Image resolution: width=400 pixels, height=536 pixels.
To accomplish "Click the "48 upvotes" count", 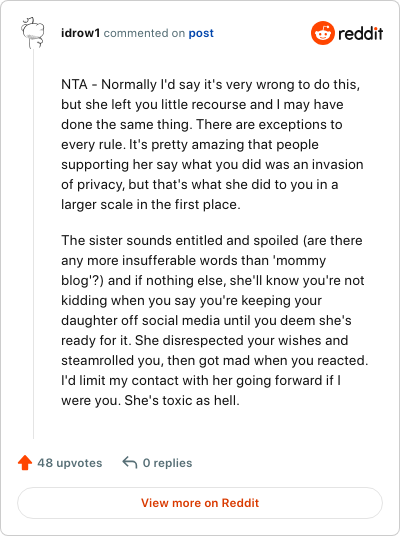I will 70,463.
